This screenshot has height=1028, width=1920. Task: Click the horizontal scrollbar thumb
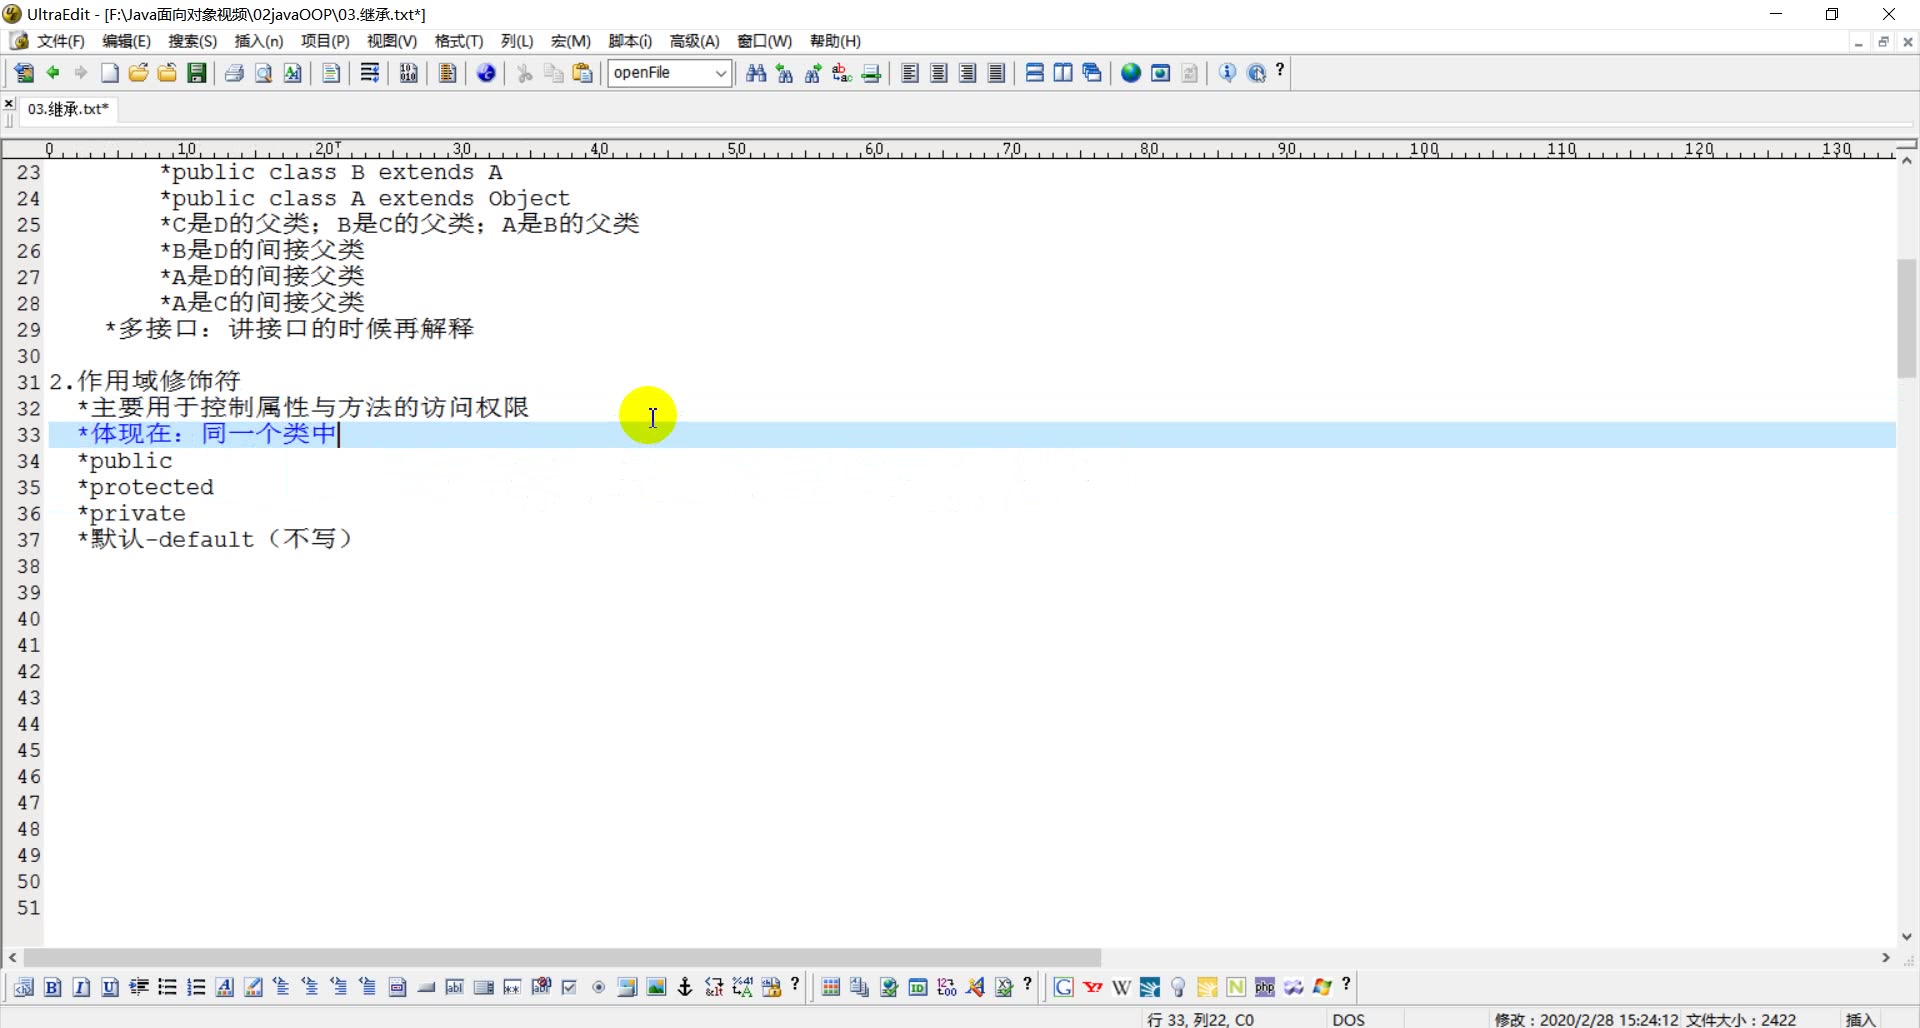tap(562, 957)
